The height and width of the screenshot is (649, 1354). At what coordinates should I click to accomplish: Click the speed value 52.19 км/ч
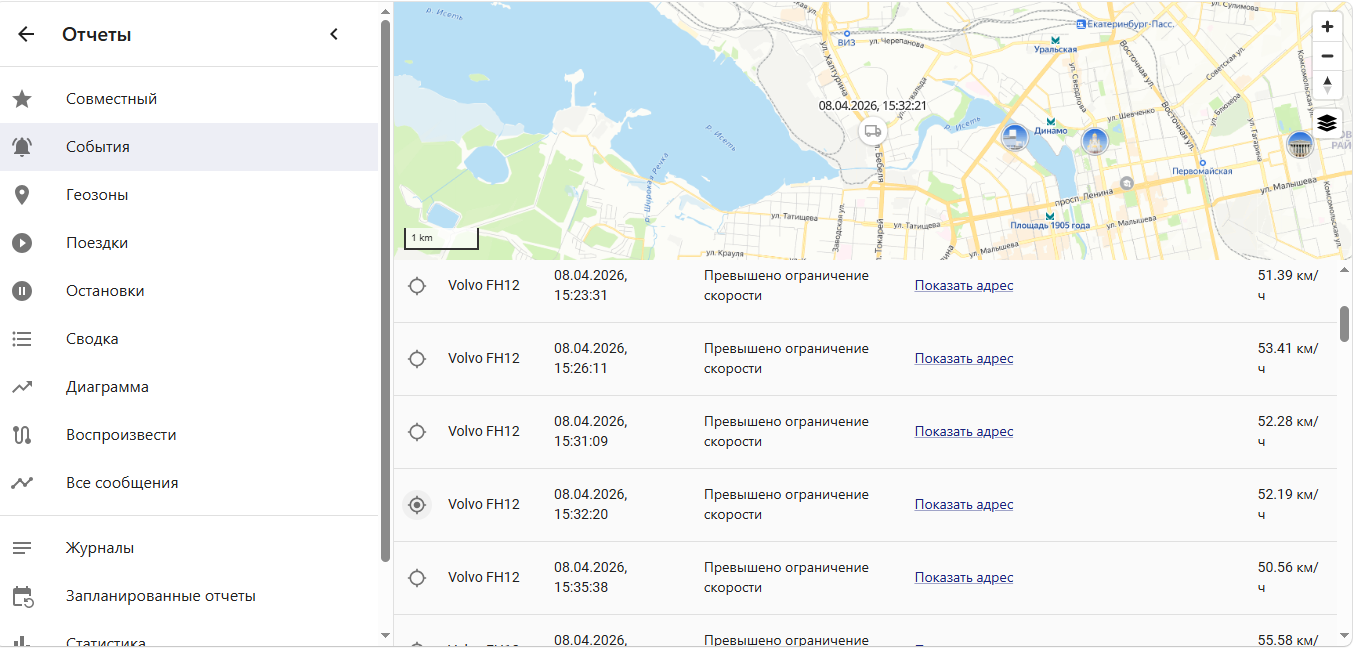1288,505
